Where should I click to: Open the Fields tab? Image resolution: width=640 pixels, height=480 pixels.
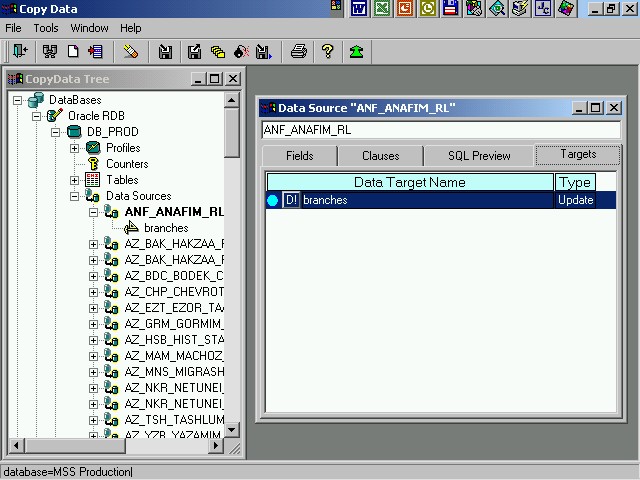(x=299, y=156)
